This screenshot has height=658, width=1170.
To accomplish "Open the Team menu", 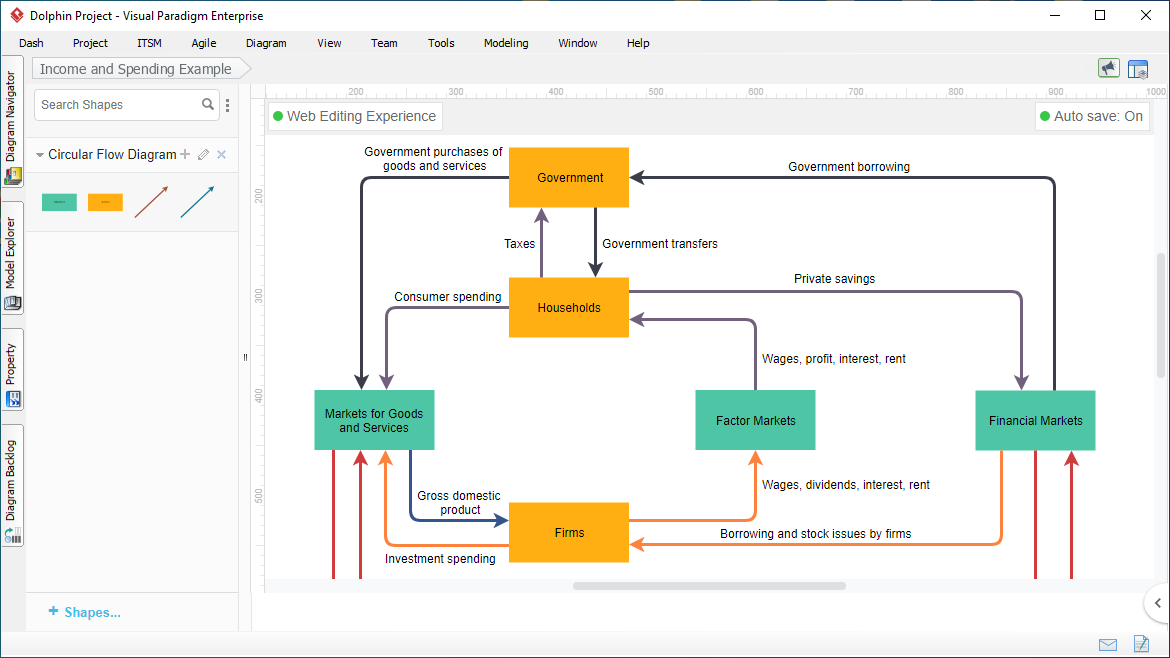I will point(384,43).
